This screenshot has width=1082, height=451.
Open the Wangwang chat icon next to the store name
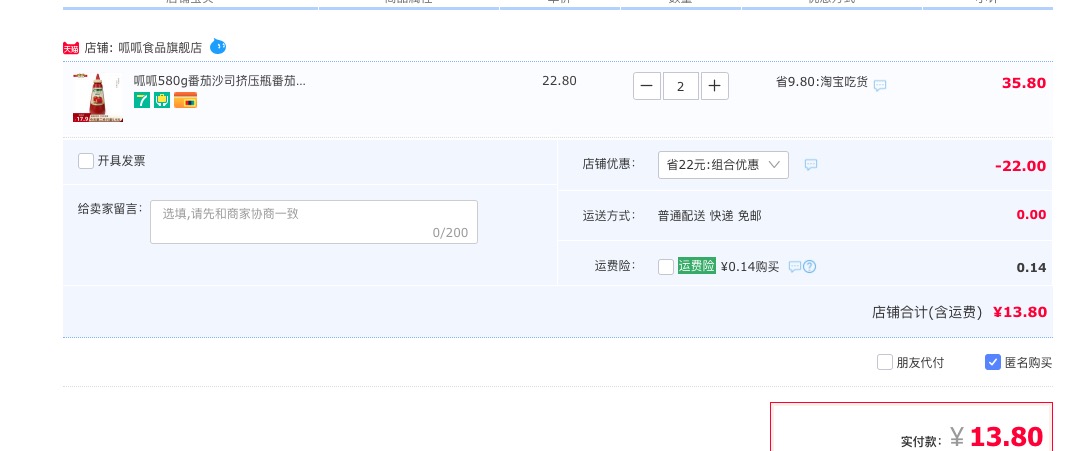pyautogui.click(x=218, y=47)
